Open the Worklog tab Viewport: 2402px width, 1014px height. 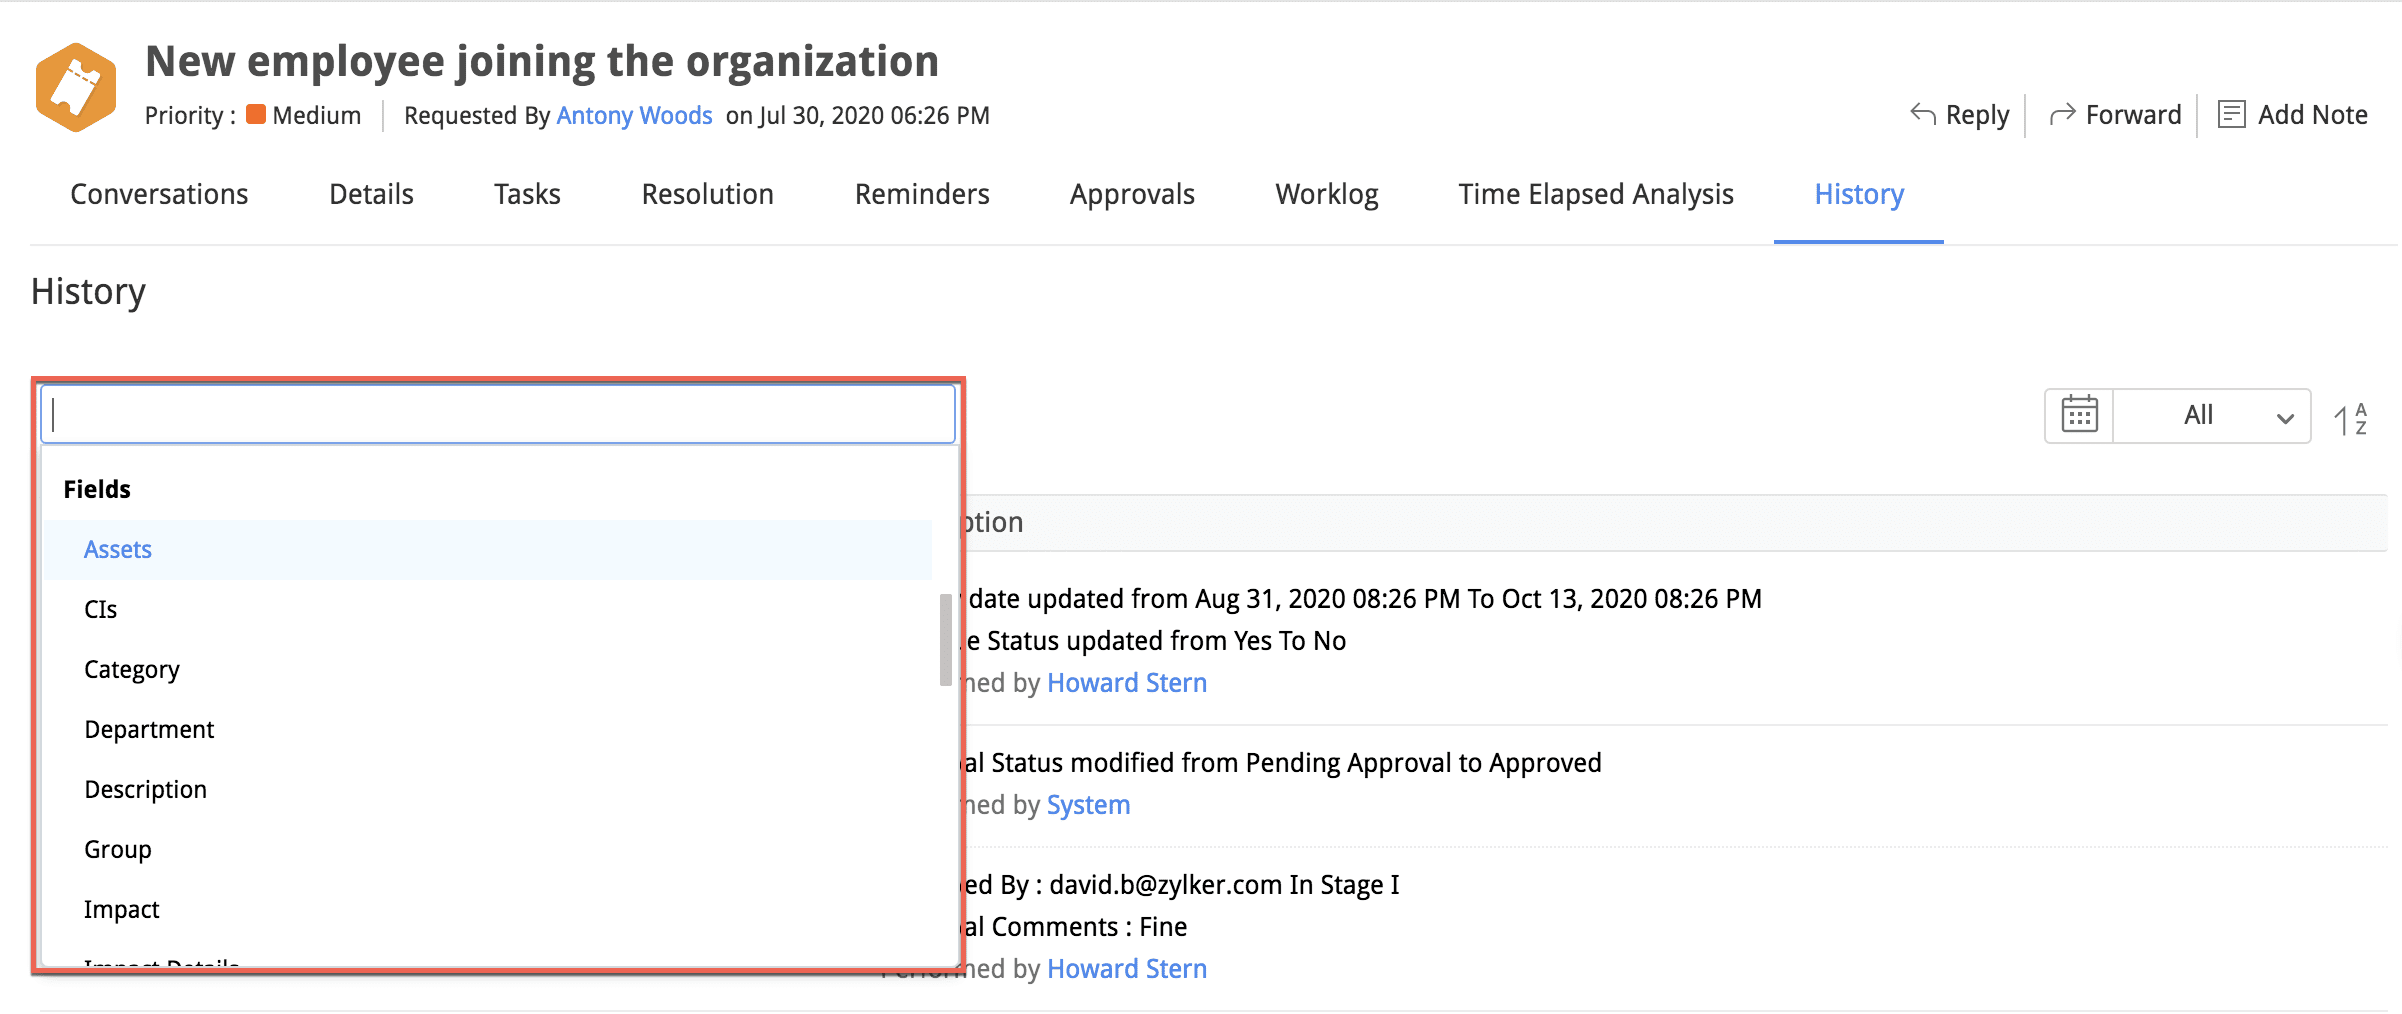coord(1326,194)
